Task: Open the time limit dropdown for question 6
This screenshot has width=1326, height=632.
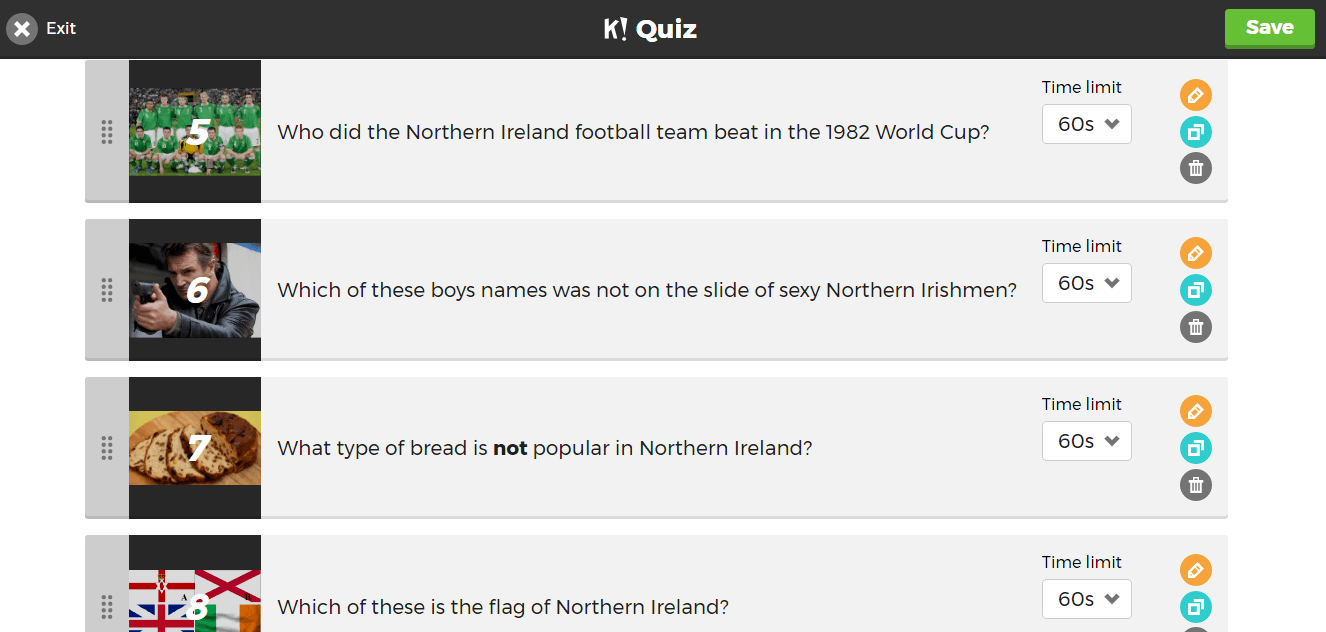Action: point(1087,283)
